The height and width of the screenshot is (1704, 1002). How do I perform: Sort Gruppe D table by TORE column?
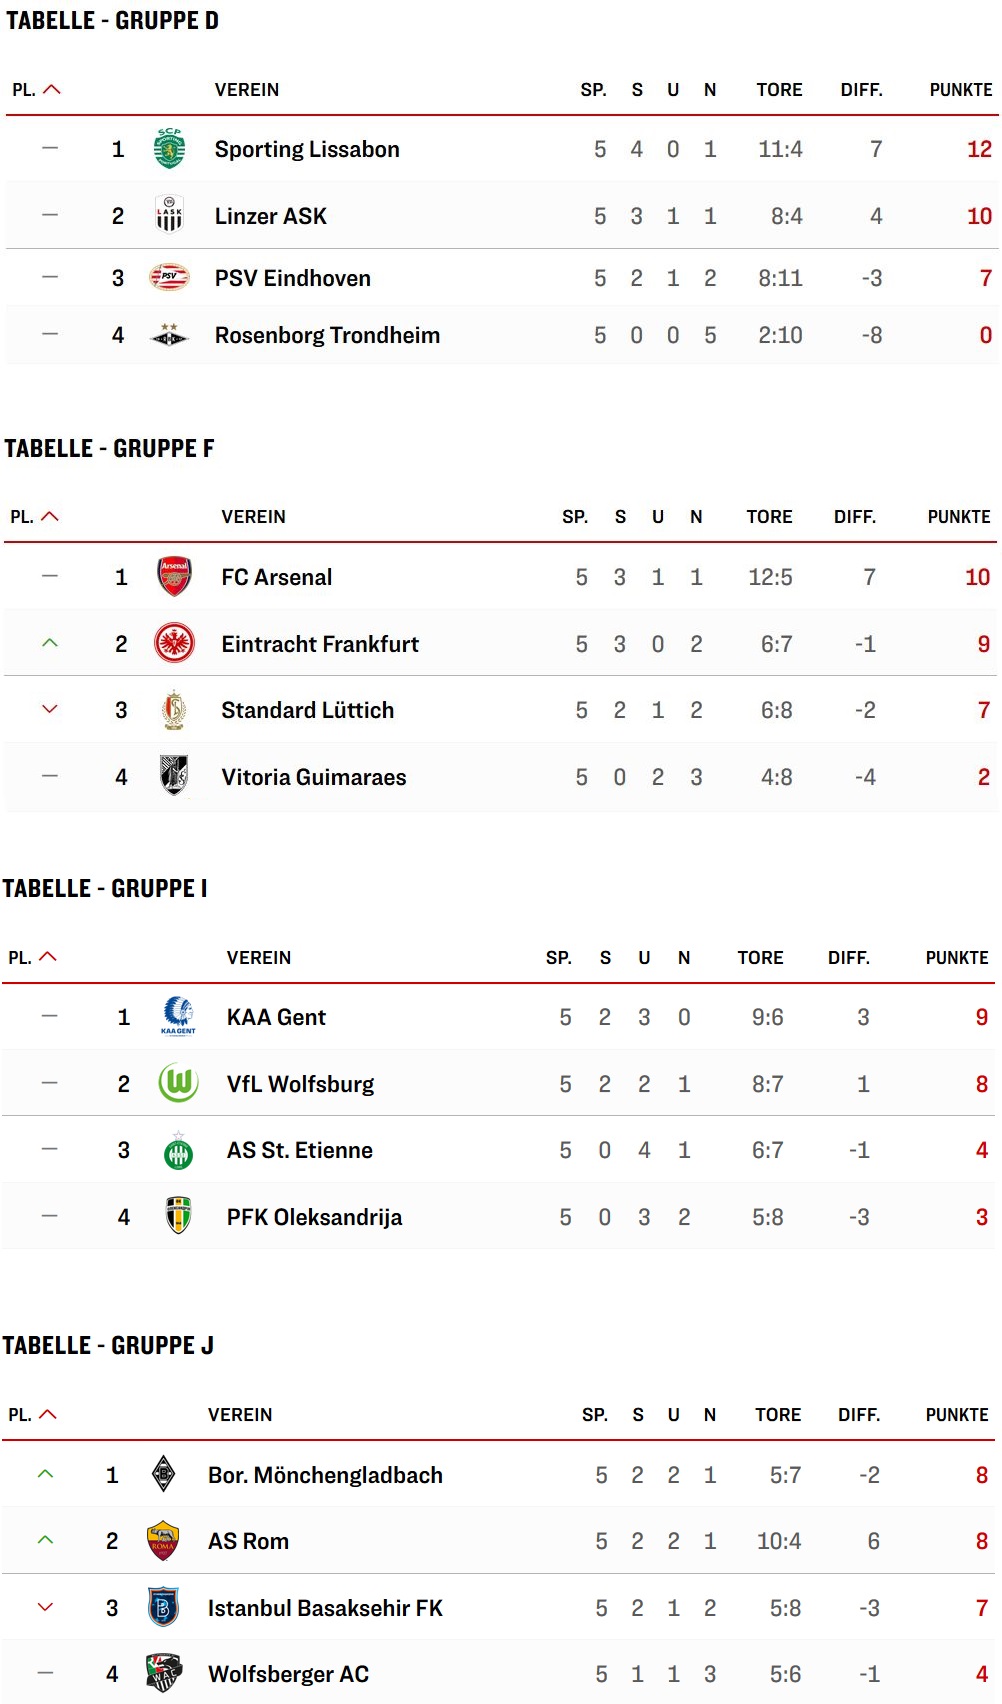point(779,90)
